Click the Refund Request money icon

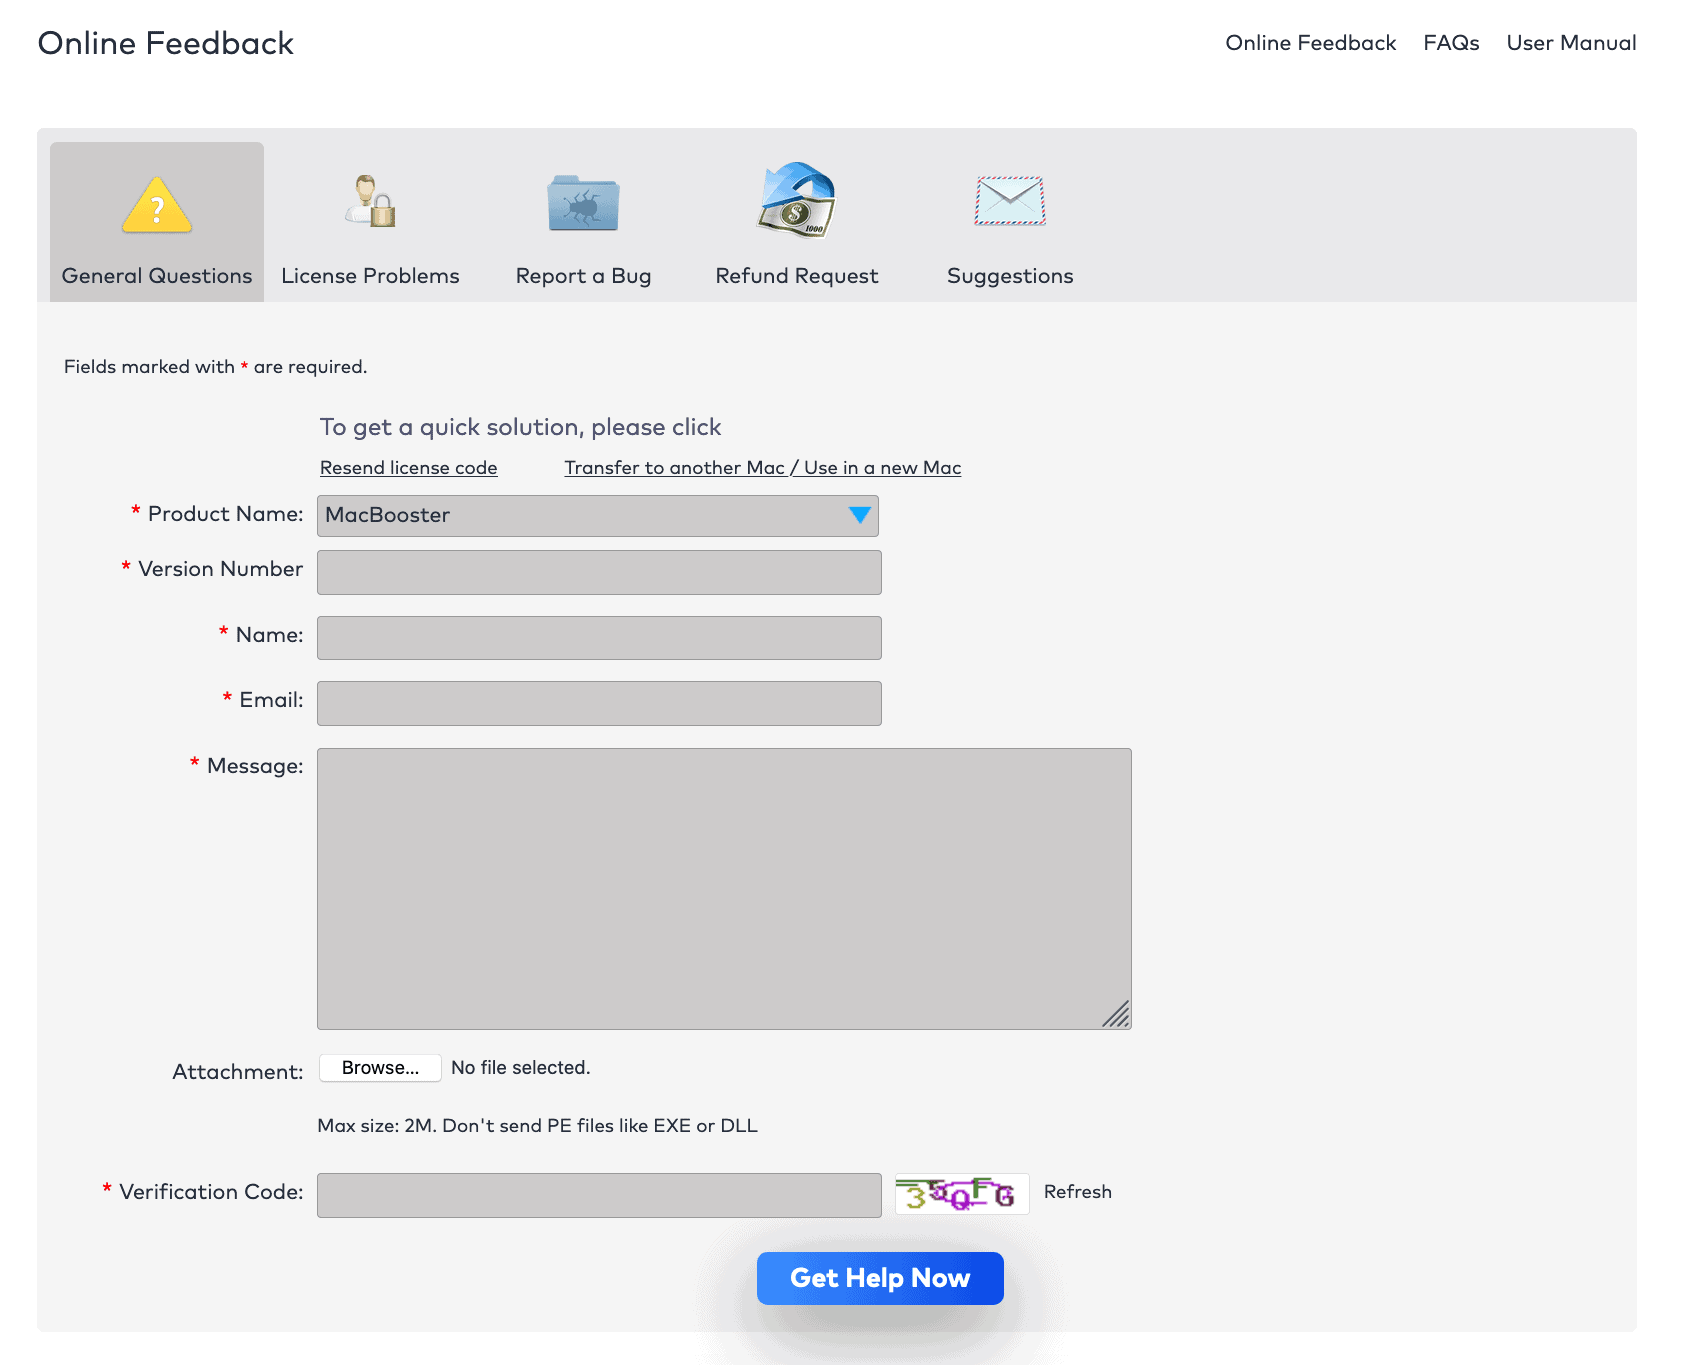pyautogui.click(x=796, y=202)
